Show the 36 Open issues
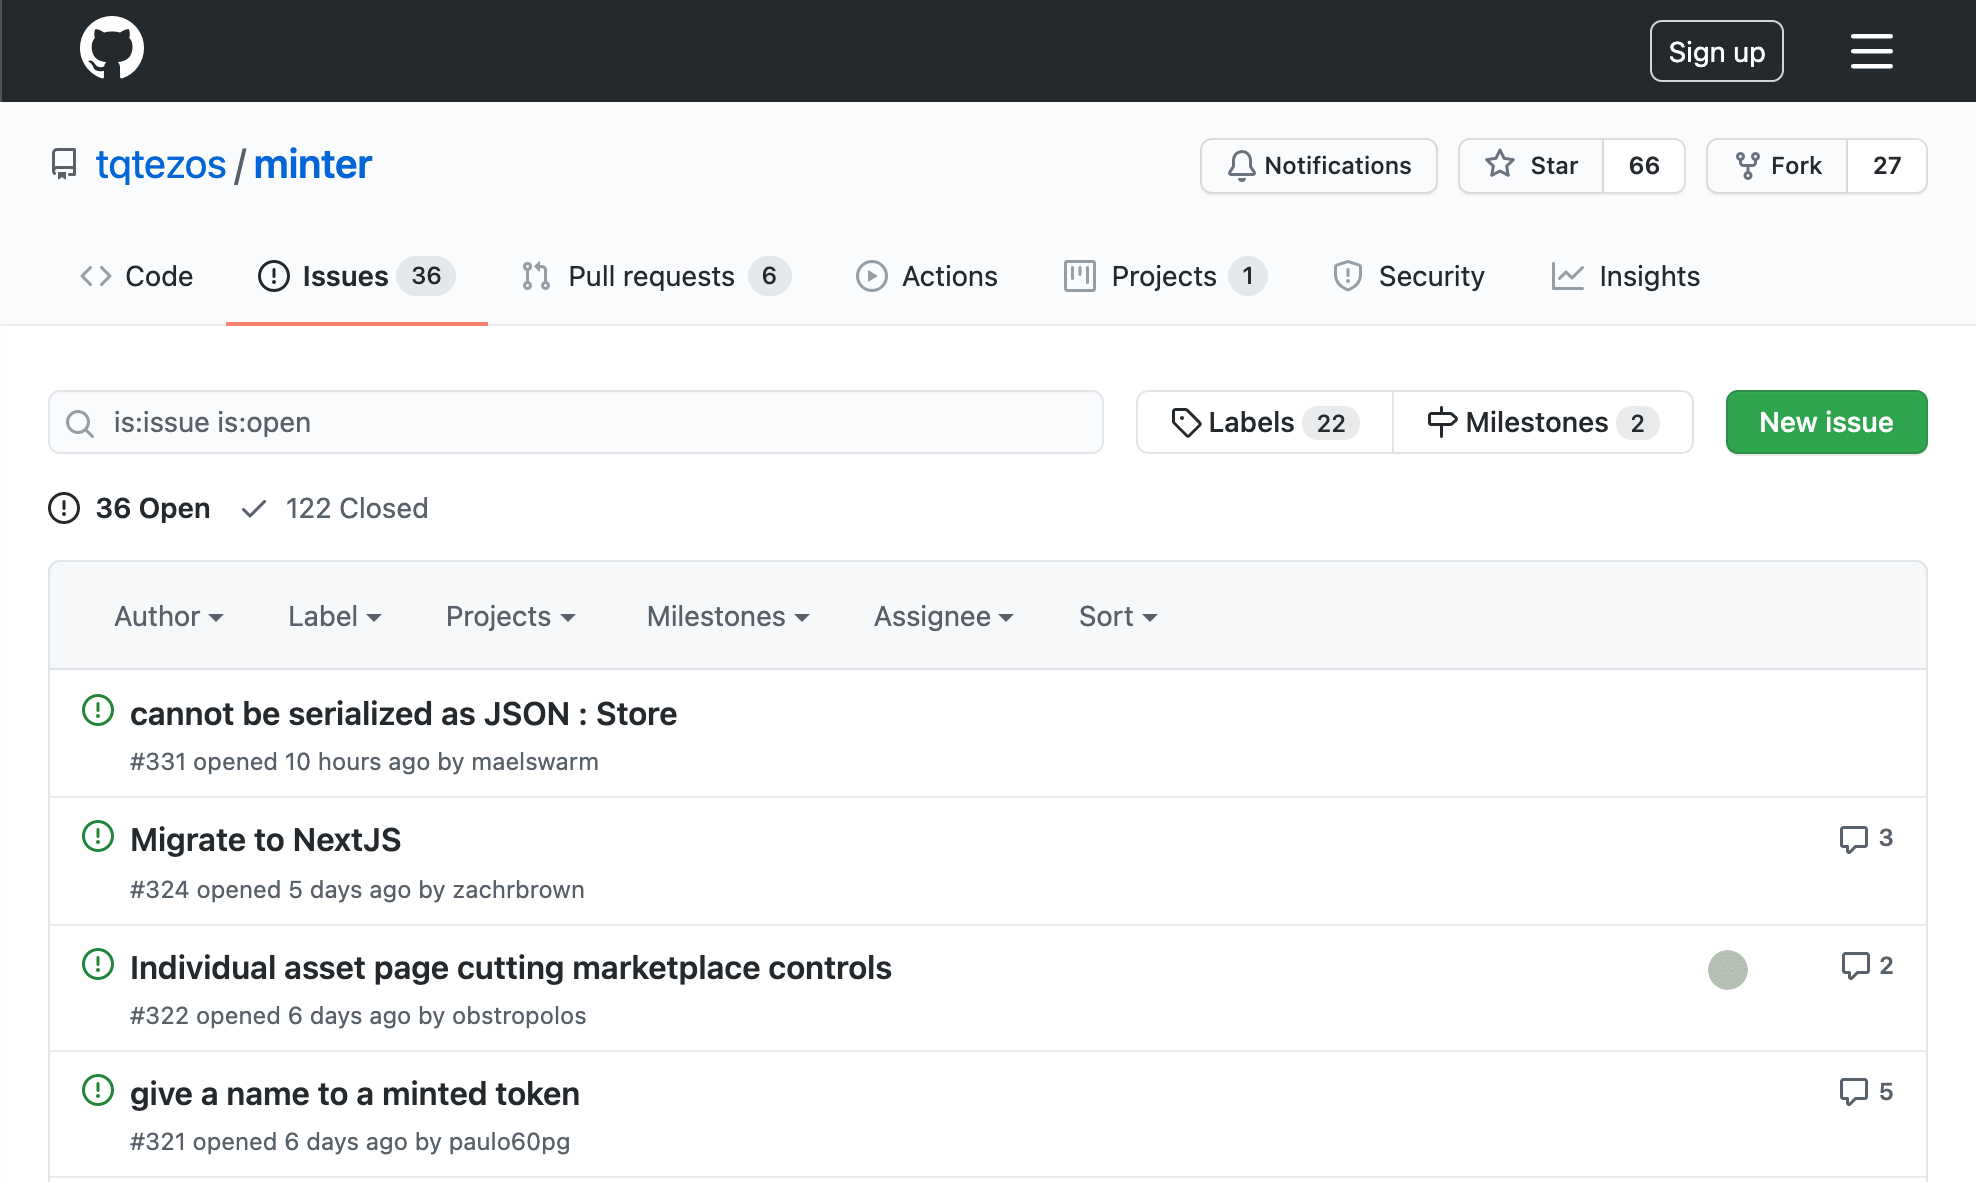Screen dimensions: 1976x1182 point(130,508)
